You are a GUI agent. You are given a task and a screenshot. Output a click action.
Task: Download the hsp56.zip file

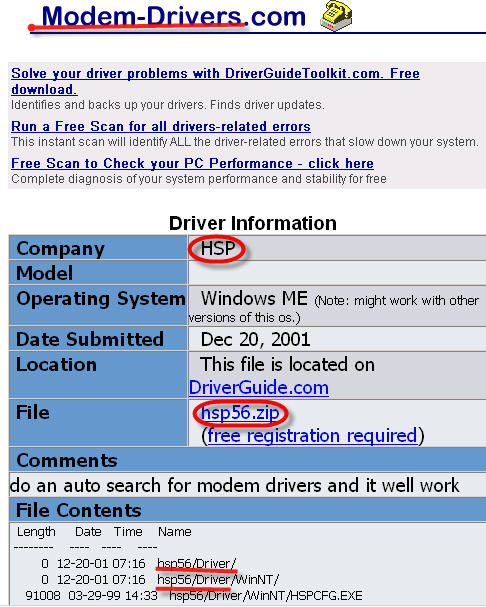240,413
